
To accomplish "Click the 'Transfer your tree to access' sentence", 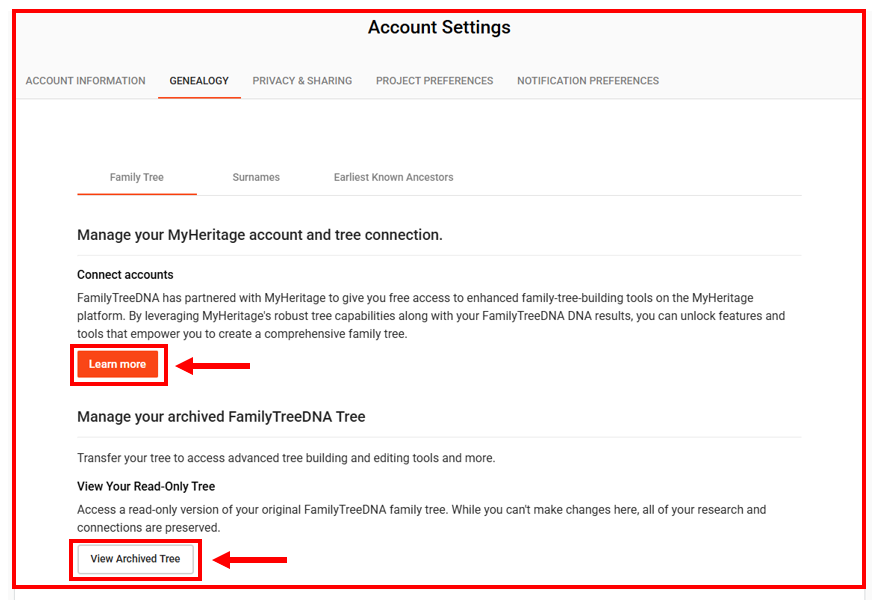I will coord(286,458).
